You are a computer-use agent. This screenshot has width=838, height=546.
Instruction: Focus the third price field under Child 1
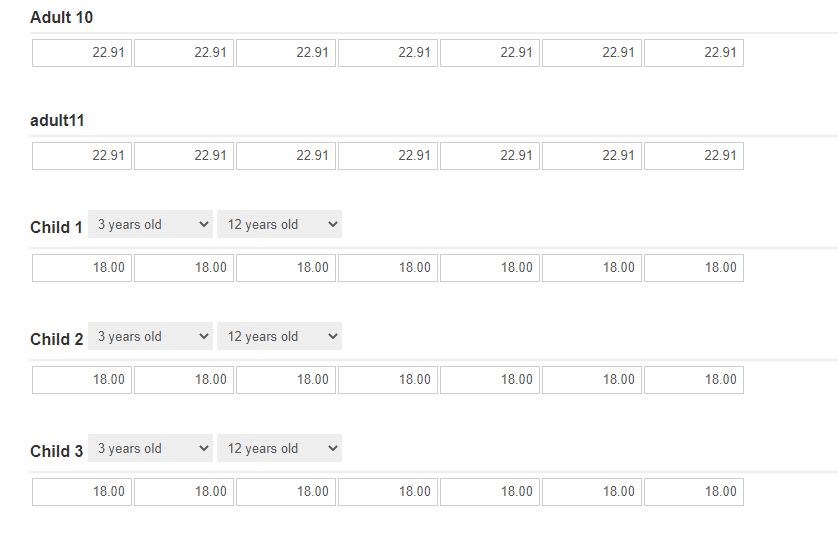[x=286, y=268]
